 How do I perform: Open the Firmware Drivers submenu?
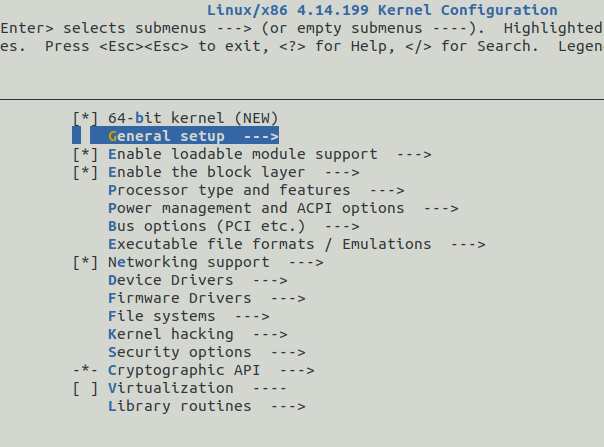(207, 298)
